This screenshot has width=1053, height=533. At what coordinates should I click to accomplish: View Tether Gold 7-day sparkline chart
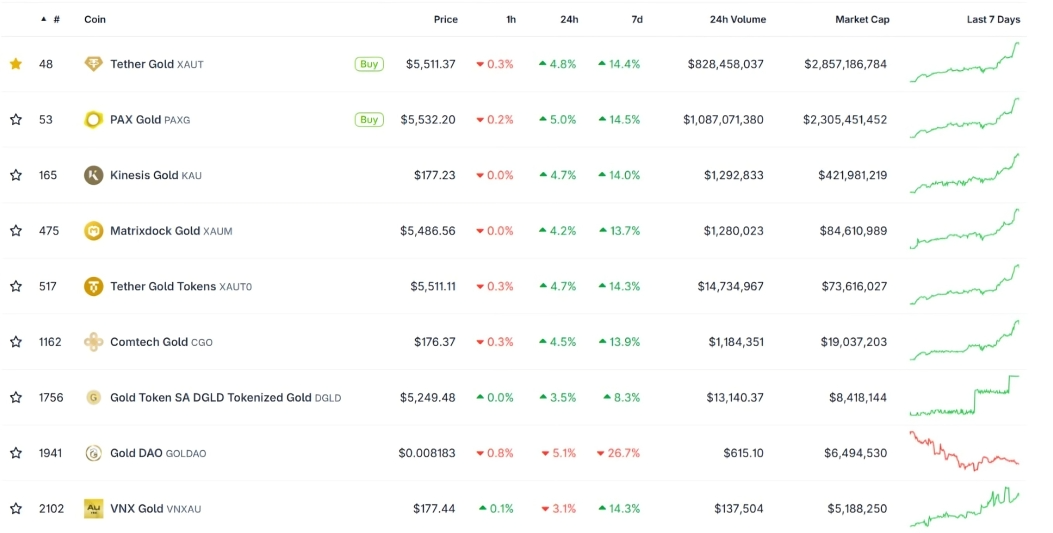(x=965, y=62)
